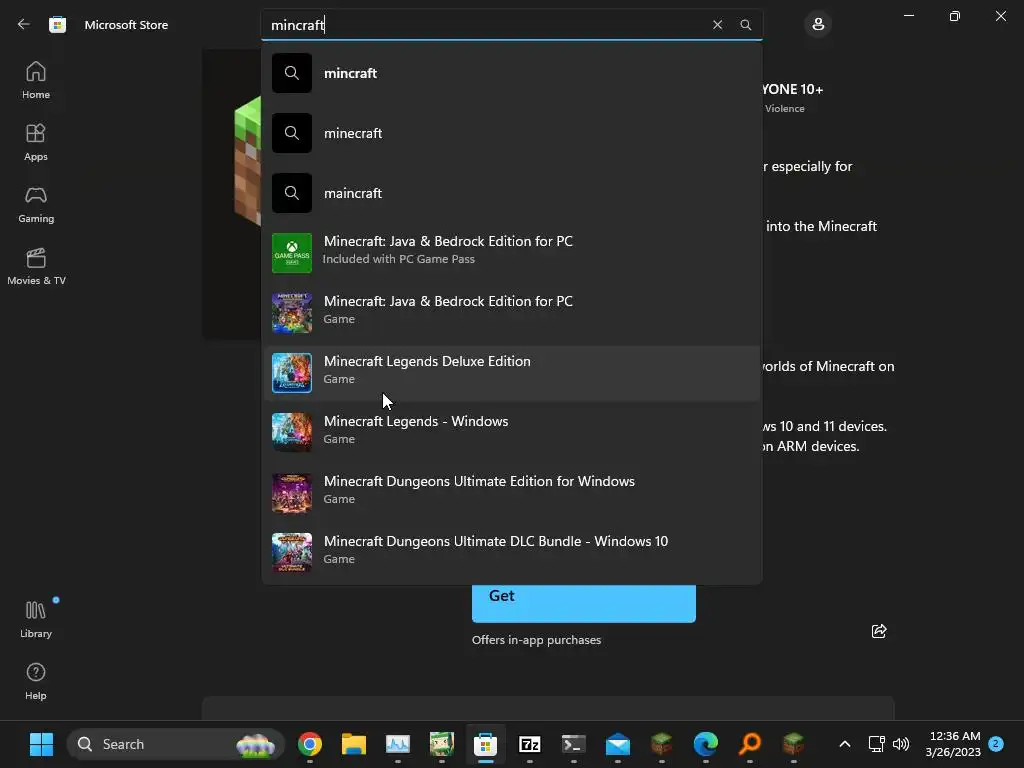Open the performance monitor taskbar icon

(398, 744)
